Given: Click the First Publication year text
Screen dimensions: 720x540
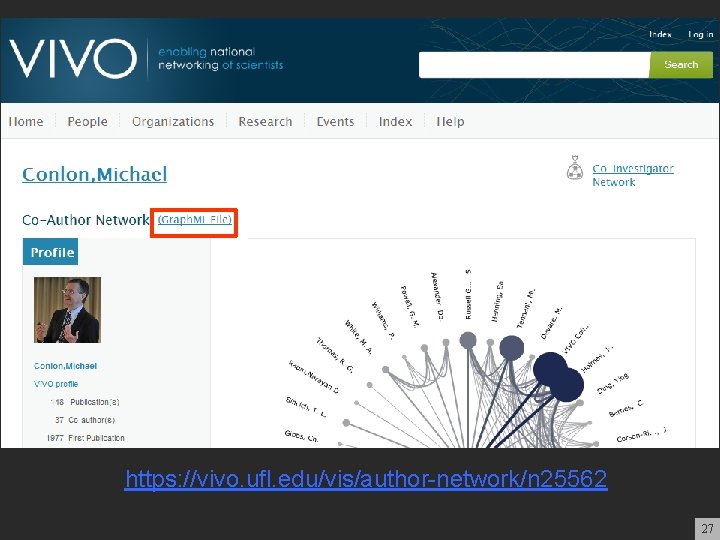Looking at the screenshot, I should [85, 438].
